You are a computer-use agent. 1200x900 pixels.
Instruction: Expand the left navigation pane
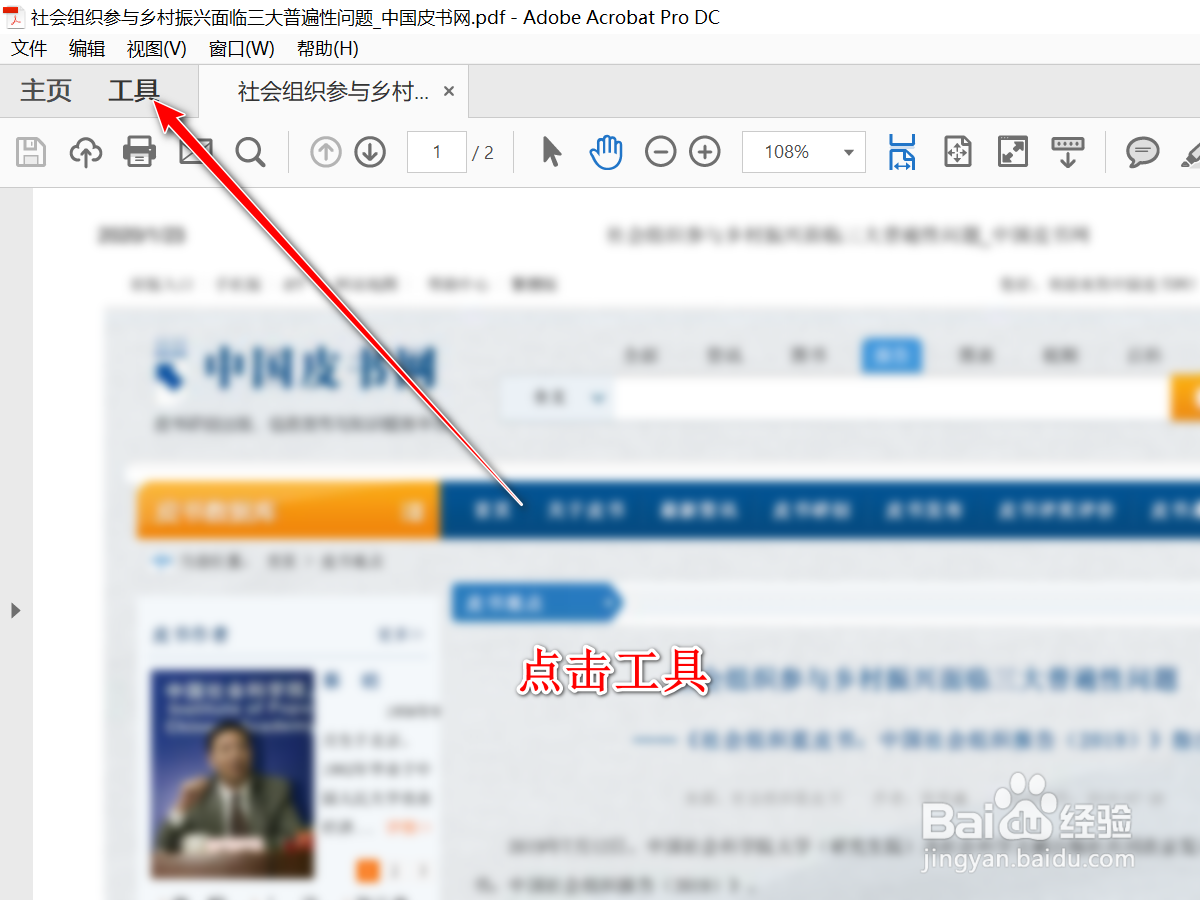click(15, 610)
